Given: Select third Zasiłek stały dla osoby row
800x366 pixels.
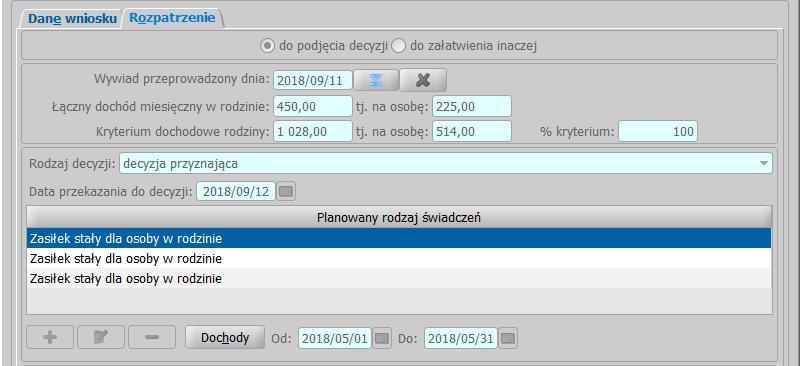Looking at the screenshot, I should click(399, 279).
